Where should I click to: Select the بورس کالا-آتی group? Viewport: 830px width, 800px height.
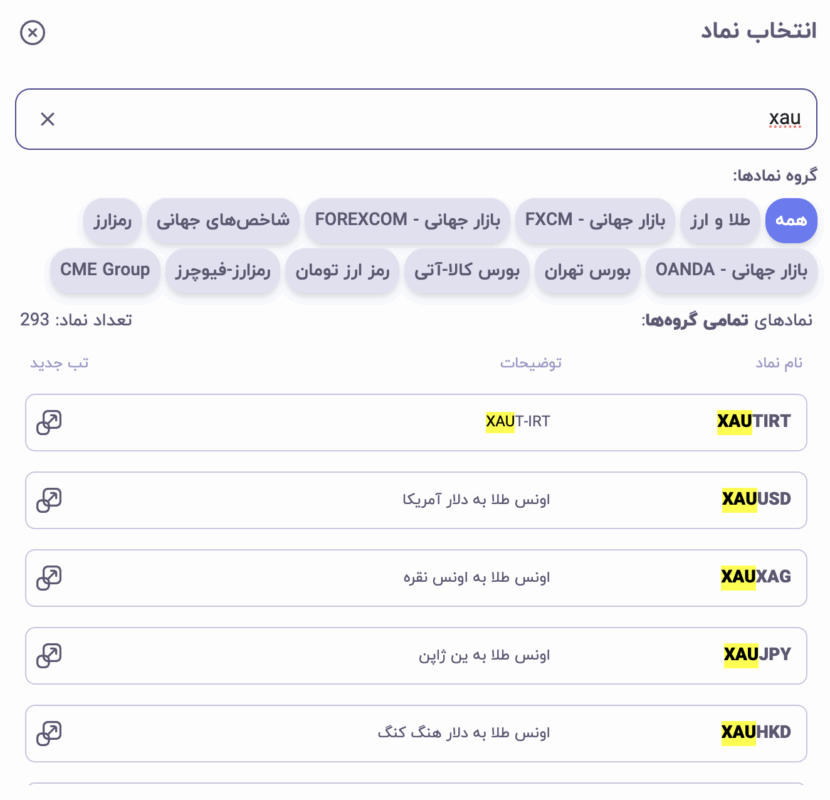(x=466, y=270)
